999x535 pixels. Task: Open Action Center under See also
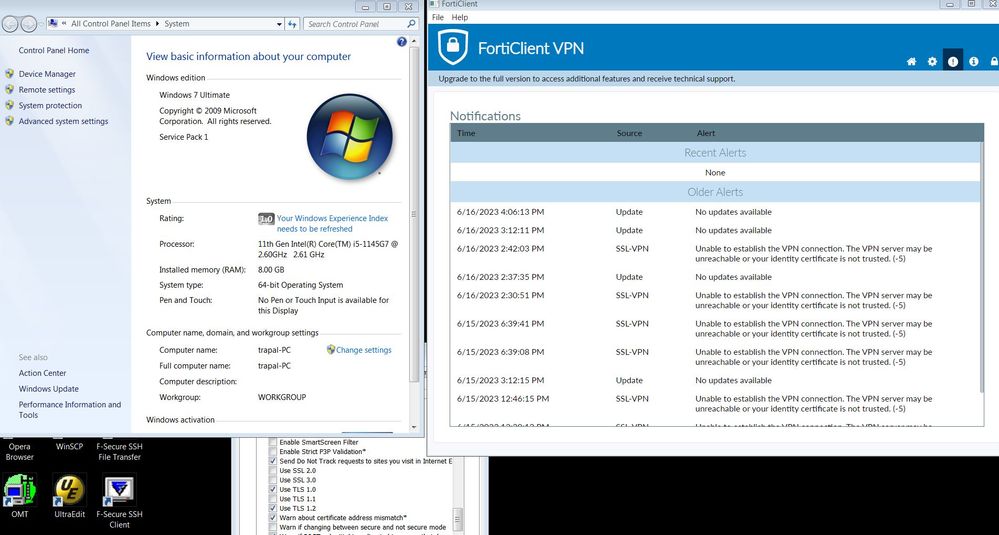click(42, 373)
